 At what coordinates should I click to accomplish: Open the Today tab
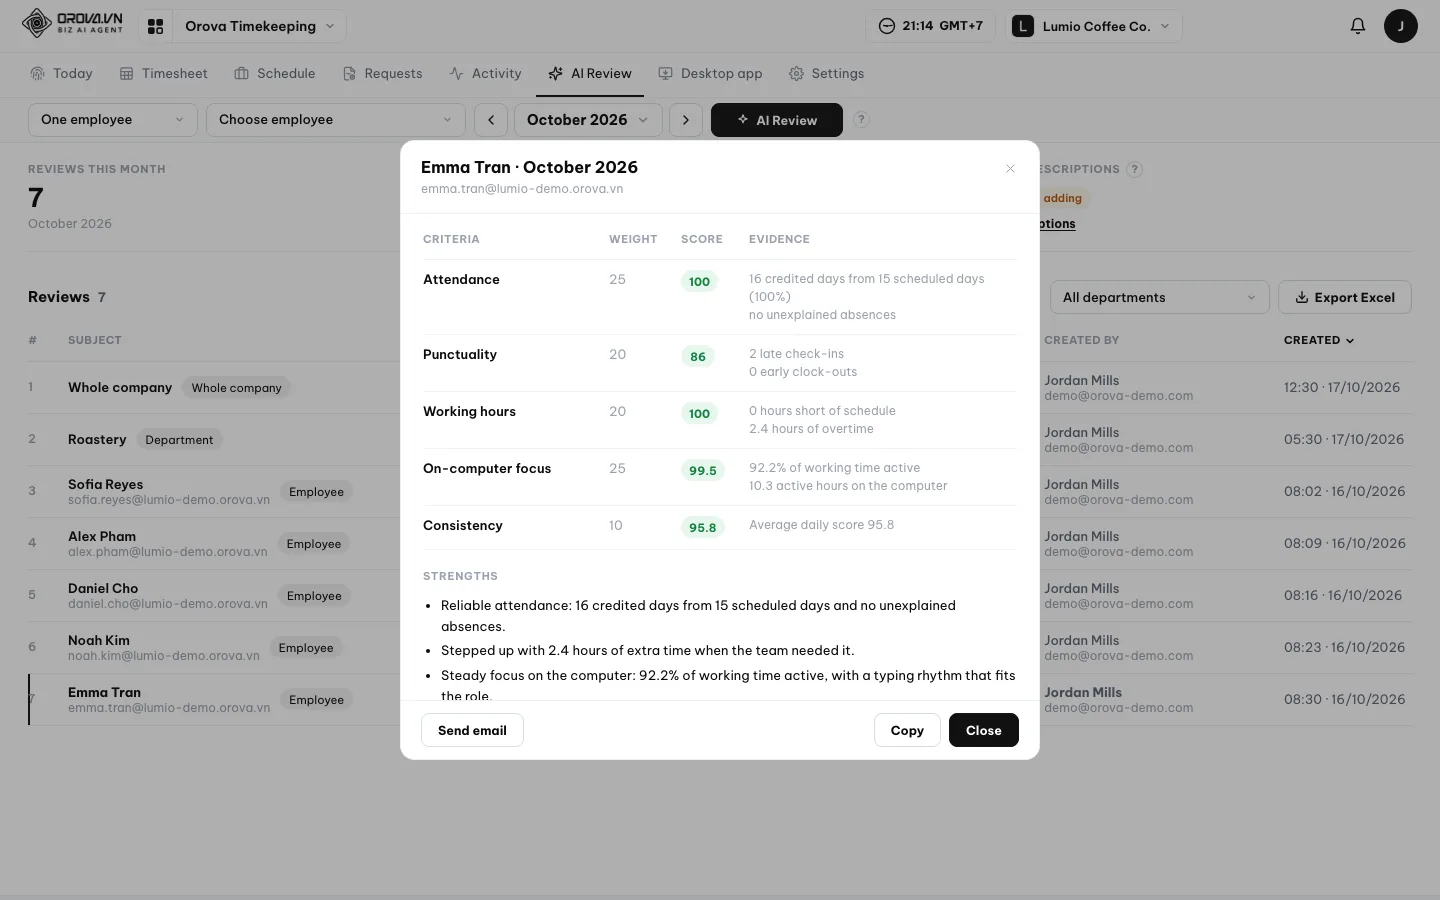tap(62, 73)
